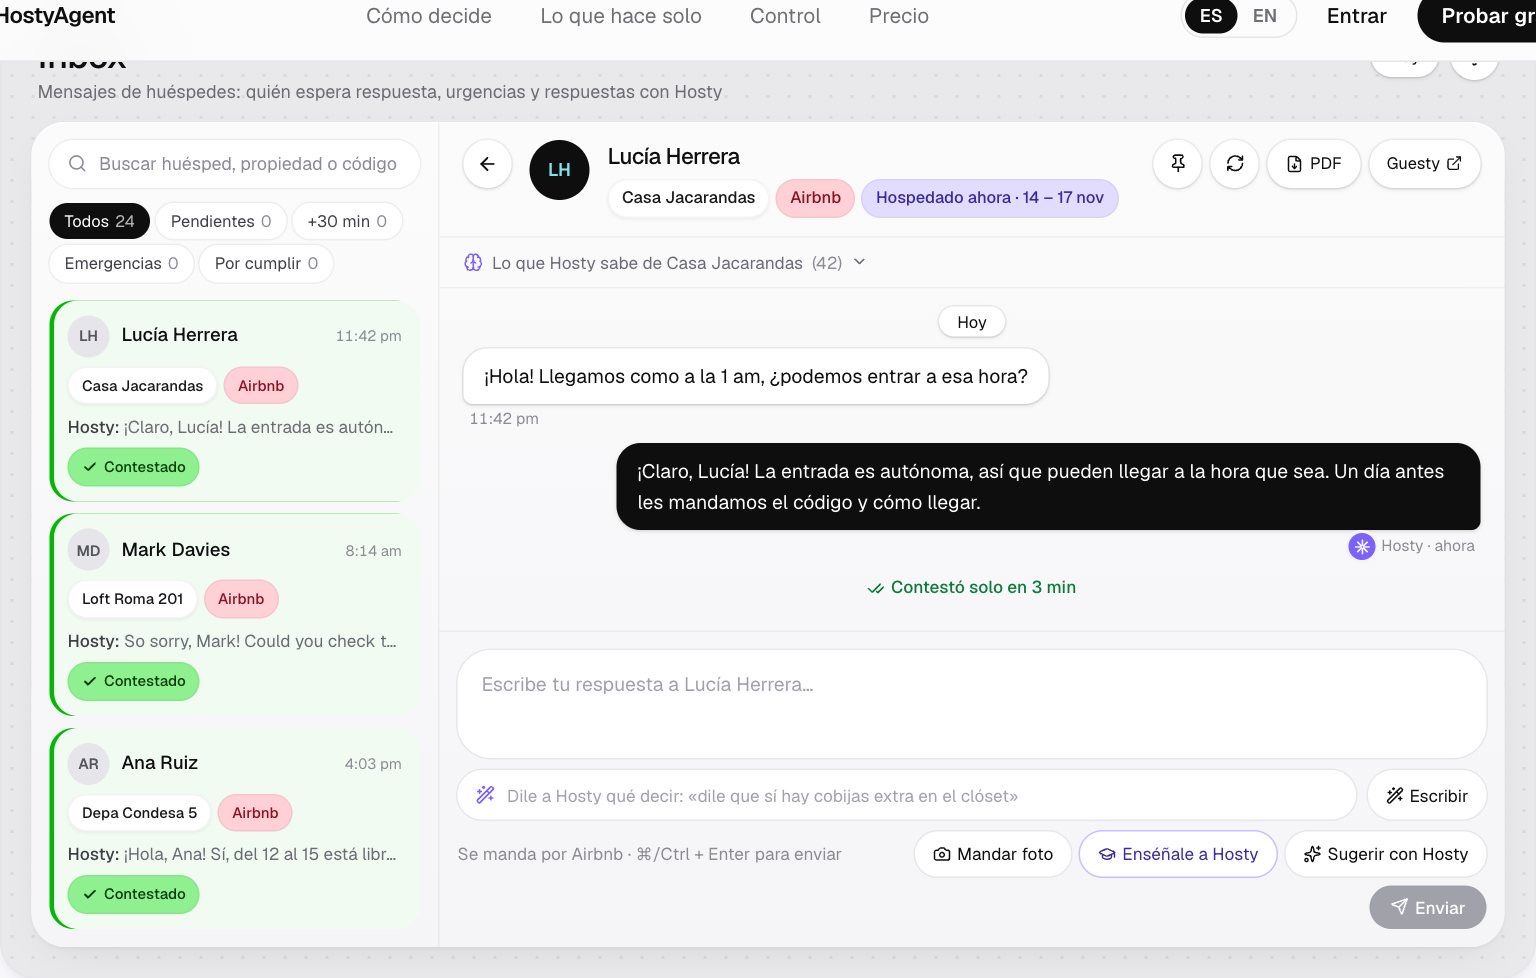The height and width of the screenshot is (978, 1536).
Task: Filter inbox by +30 min
Action: pos(347,221)
